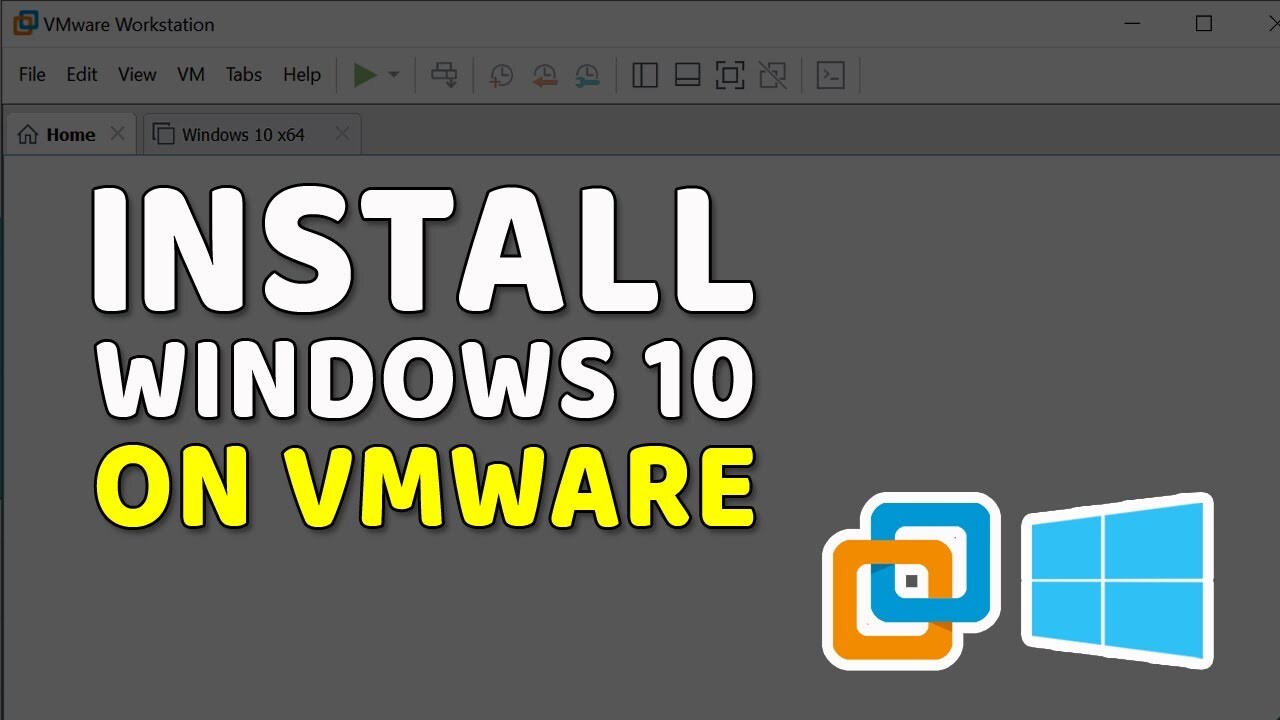
Task: Power on the virtual machine with green play button
Action: coord(365,75)
